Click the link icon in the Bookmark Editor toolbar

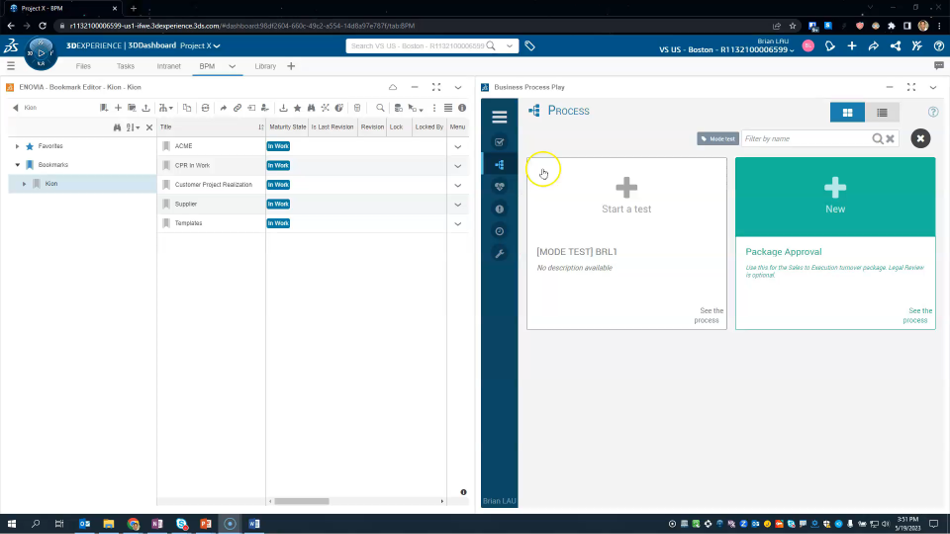(x=238, y=108)
